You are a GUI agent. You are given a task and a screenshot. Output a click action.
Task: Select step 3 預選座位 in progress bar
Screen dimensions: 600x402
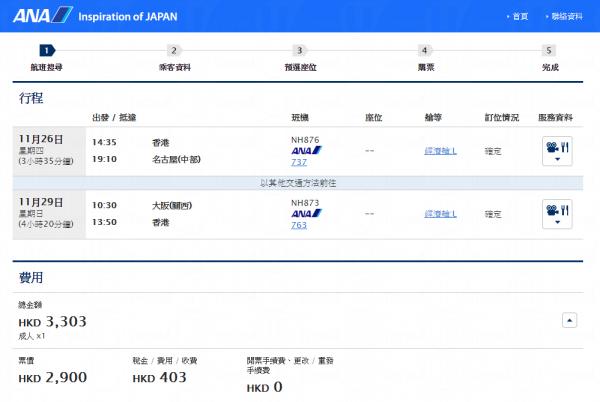[x=300, y=58]
